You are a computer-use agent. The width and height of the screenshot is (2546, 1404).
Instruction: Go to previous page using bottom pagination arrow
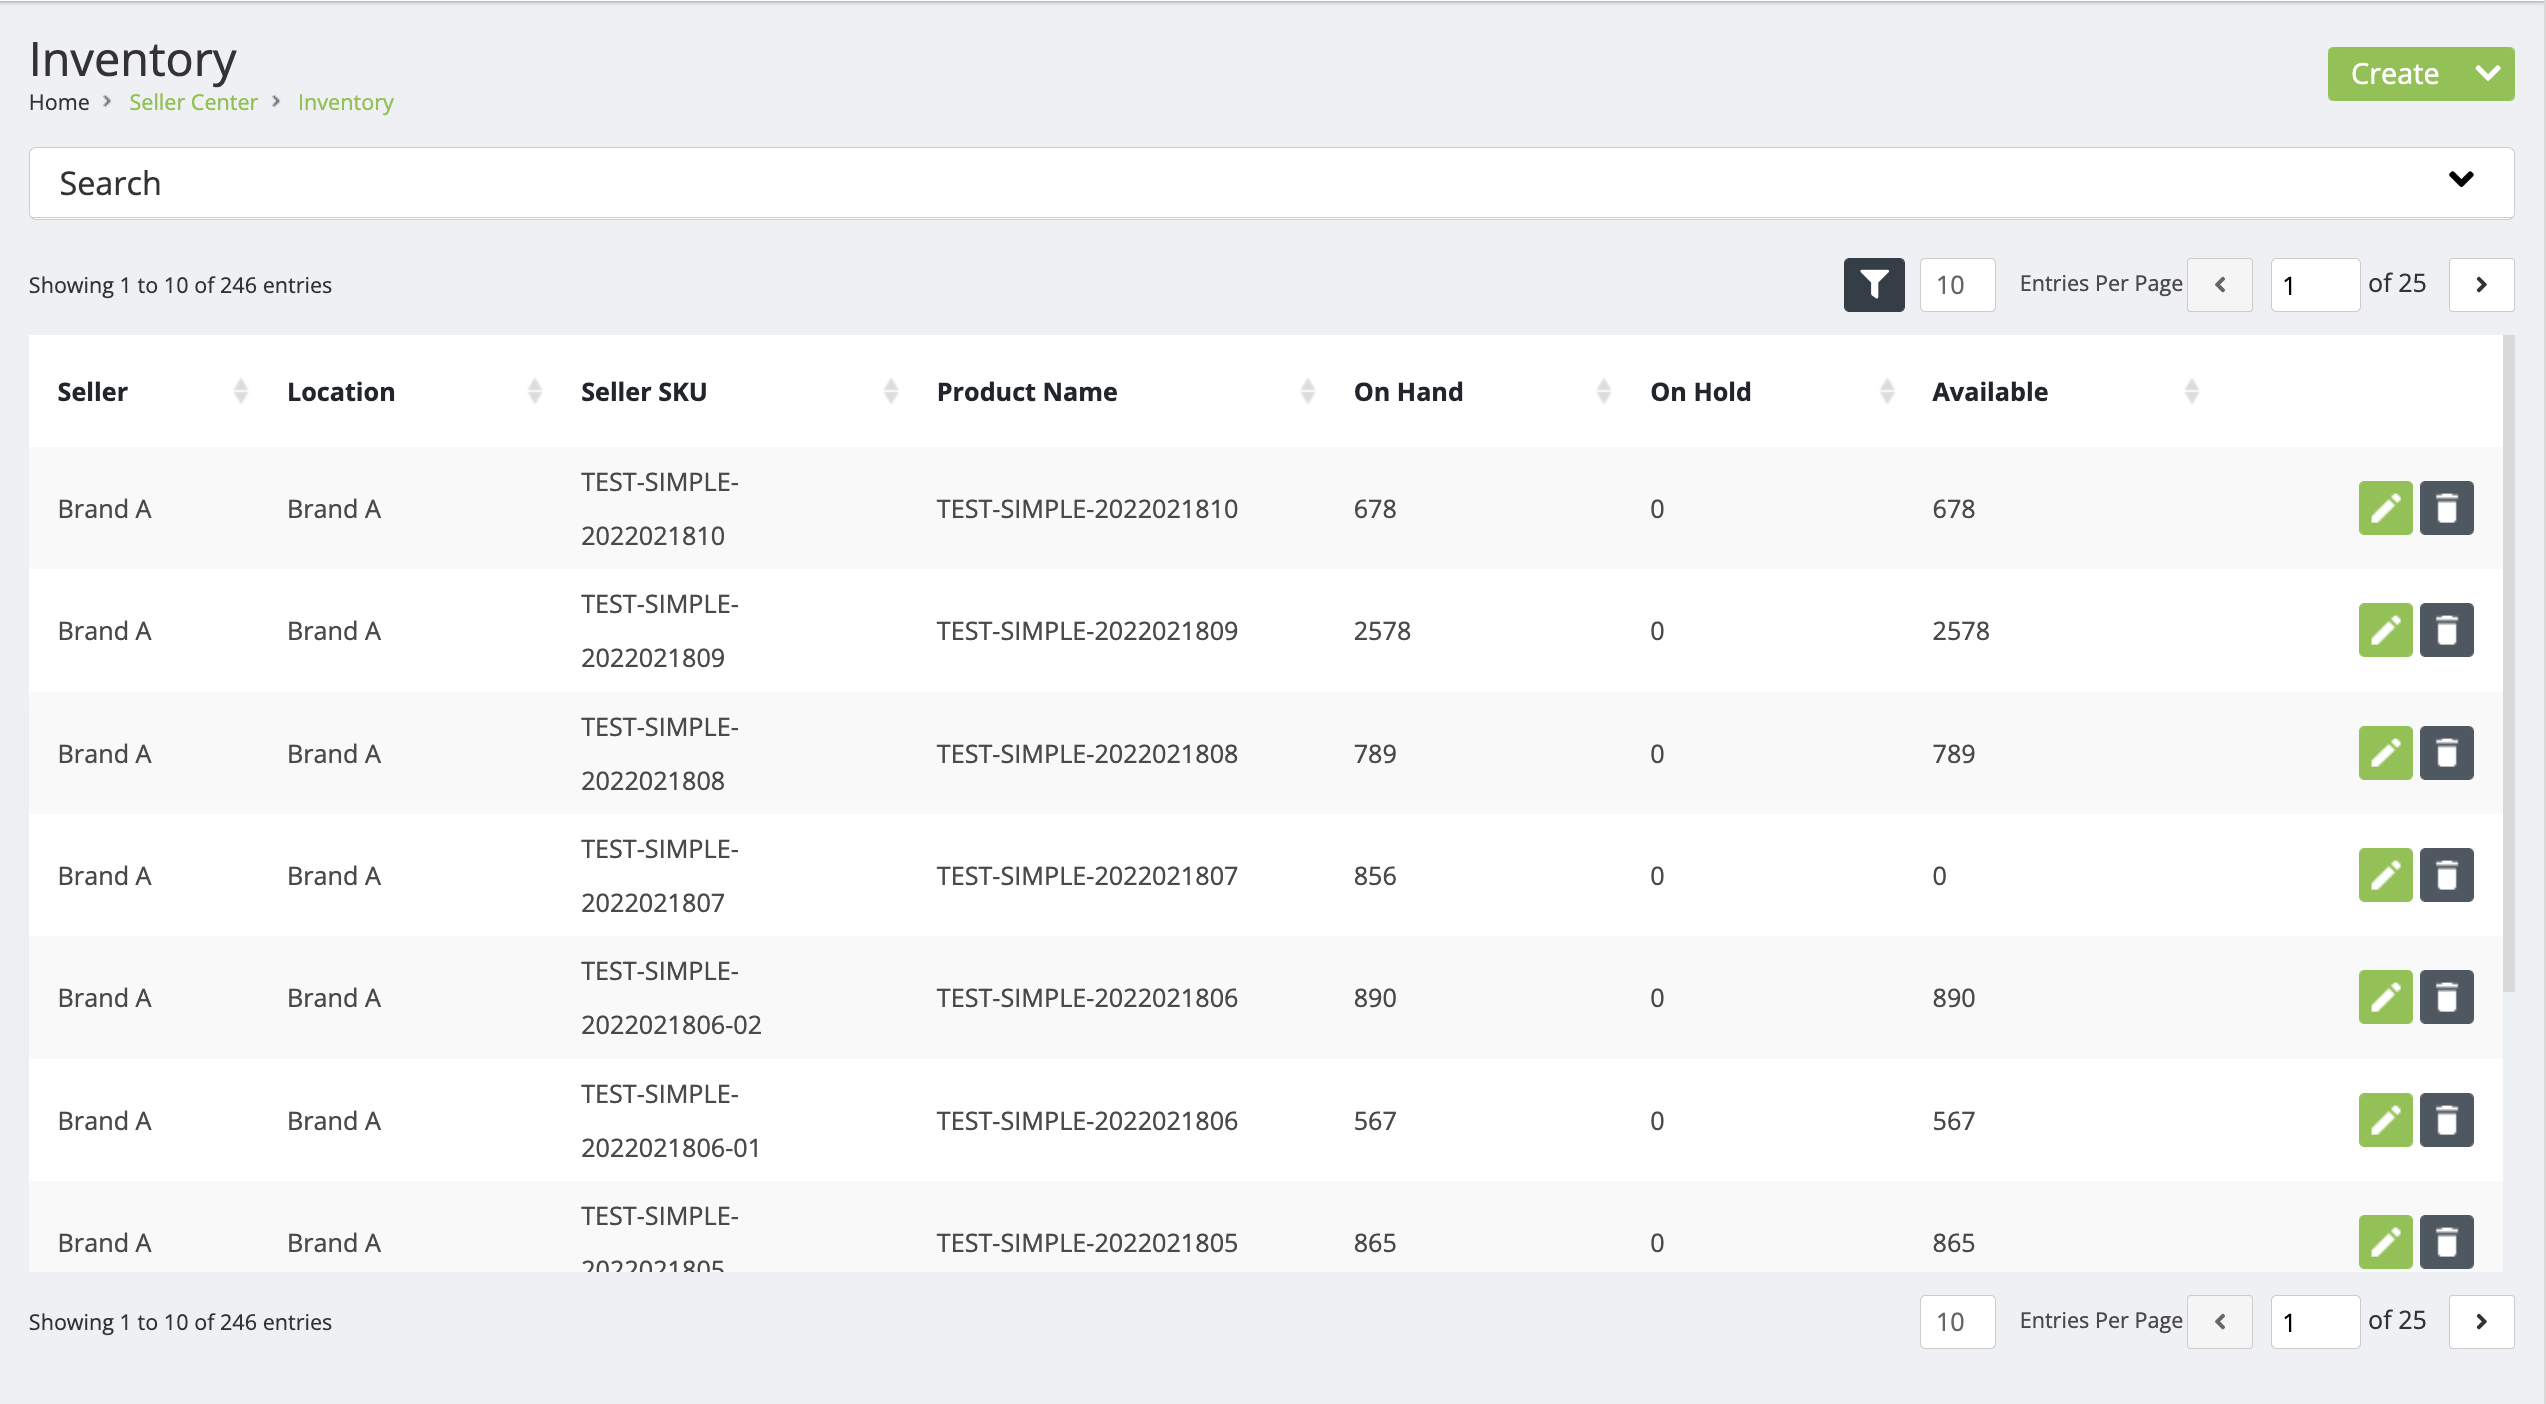point(2219,1322)
